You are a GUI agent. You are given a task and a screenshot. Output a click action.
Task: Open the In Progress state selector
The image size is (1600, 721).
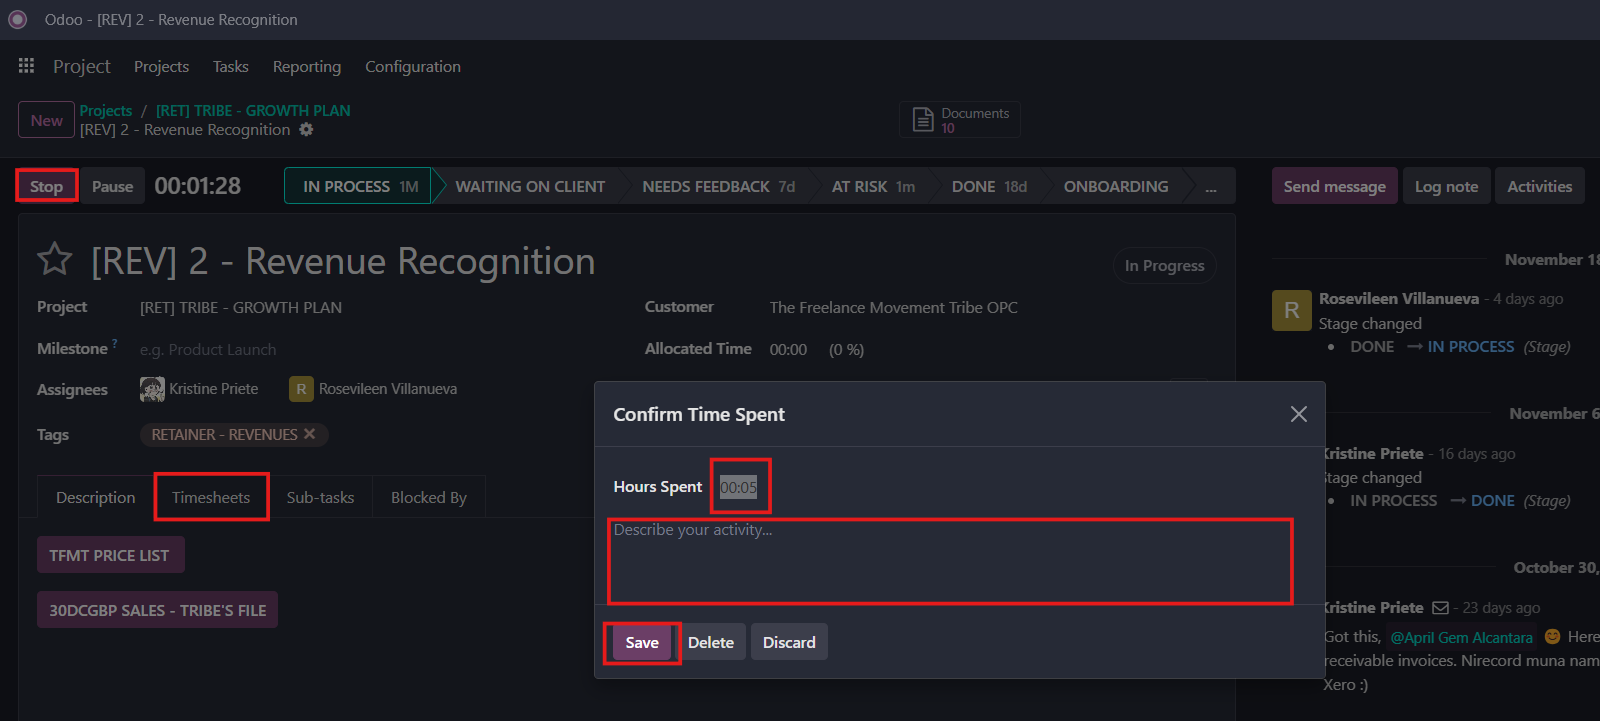1164,266
